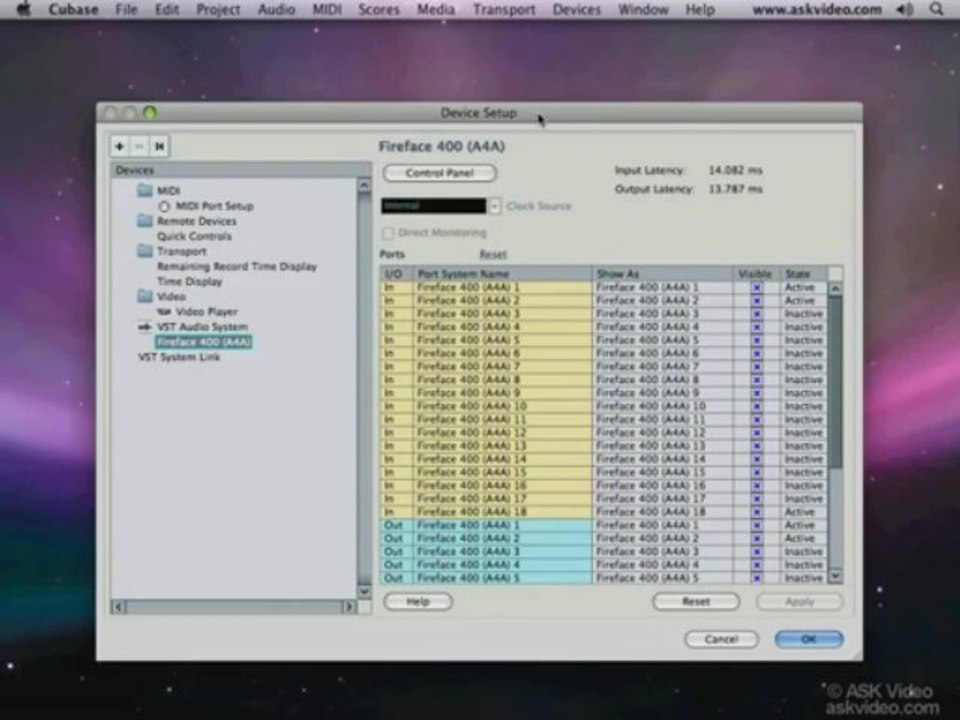
Task: Click Show As cell for output Fireface 400 (A4A) 5
Action: 662,578
